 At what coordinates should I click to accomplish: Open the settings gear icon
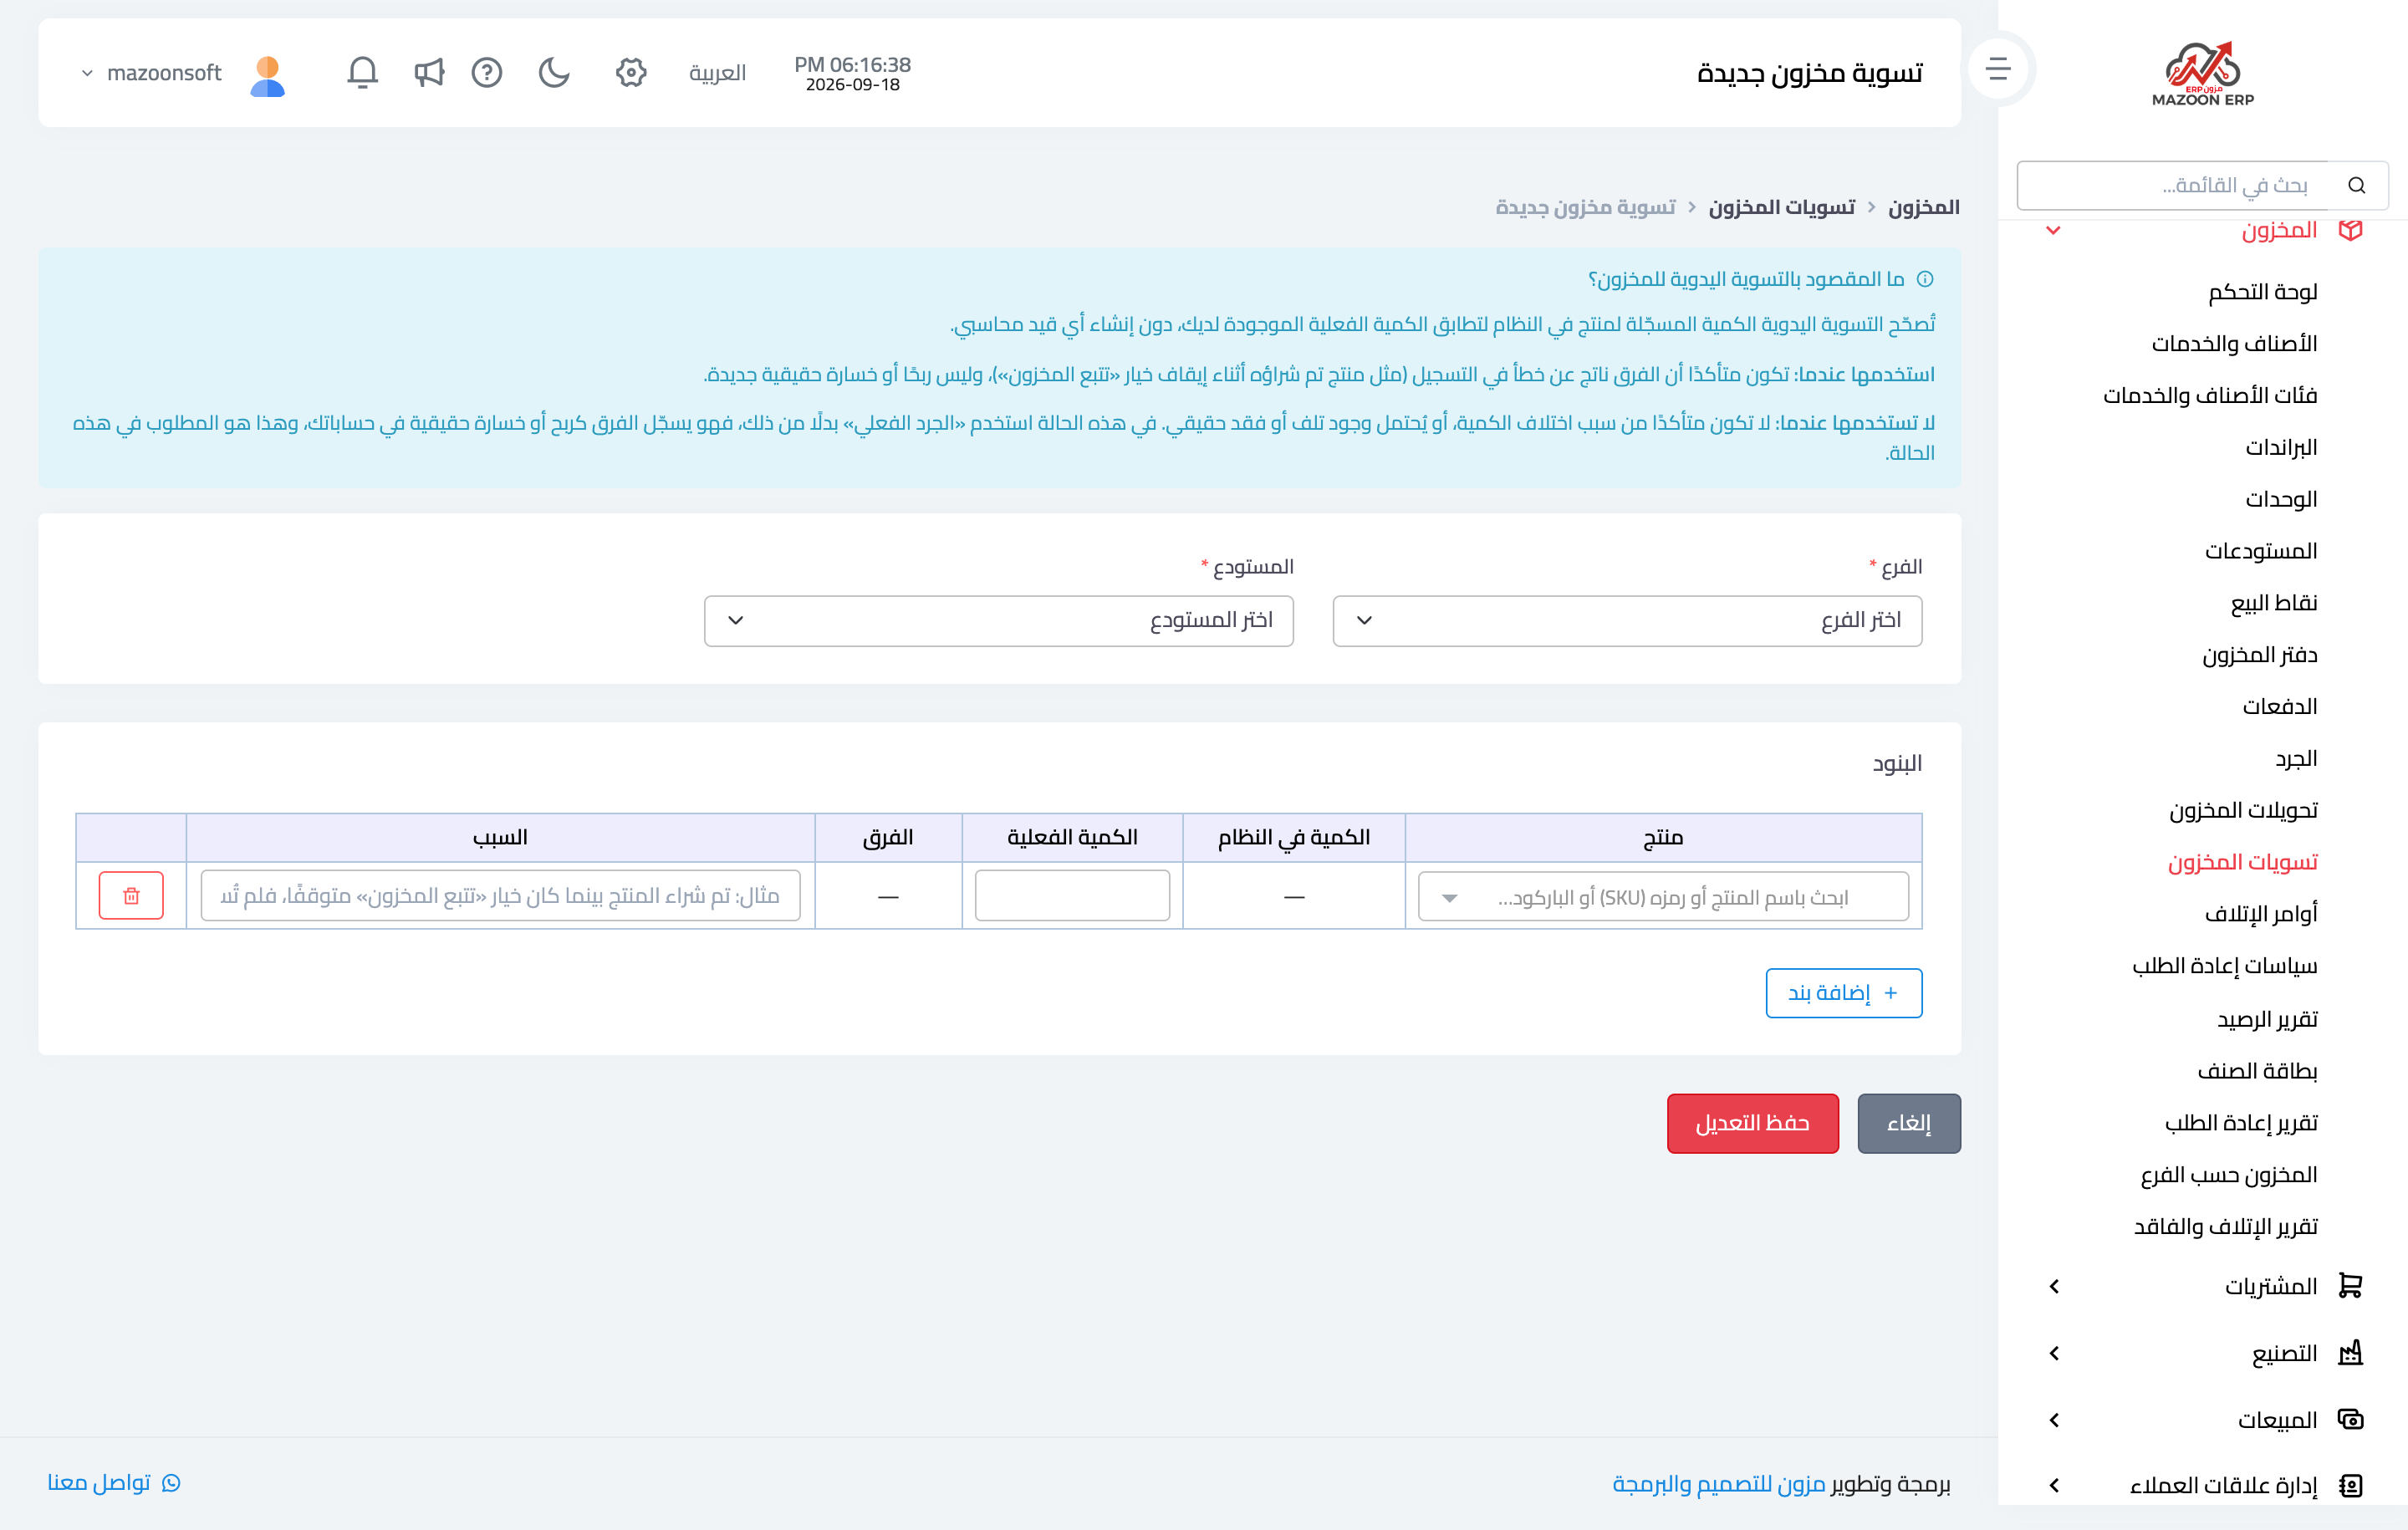point(631,72)
